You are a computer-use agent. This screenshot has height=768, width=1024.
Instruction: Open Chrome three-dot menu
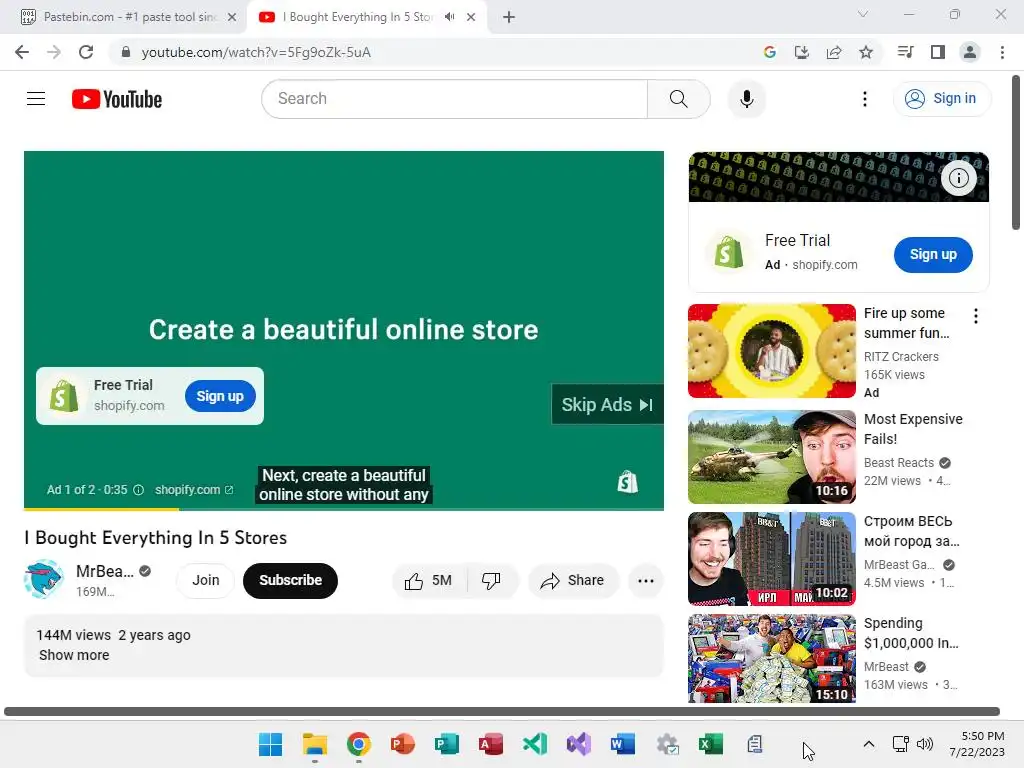click(1002, 52)
